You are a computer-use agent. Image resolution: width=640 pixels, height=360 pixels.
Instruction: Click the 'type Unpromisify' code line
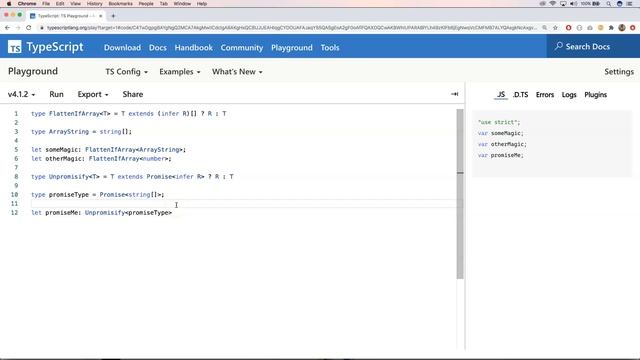tap(132, 176)
